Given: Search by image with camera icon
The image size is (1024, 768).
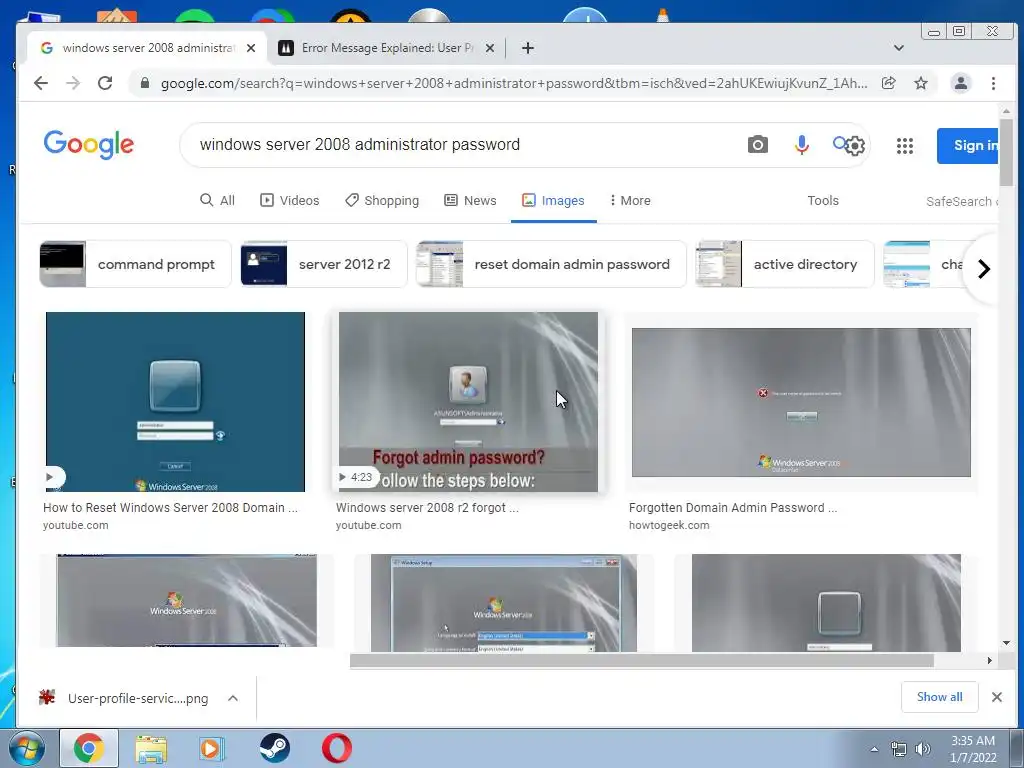Looking at the screenshot, I should coord(758,144).
